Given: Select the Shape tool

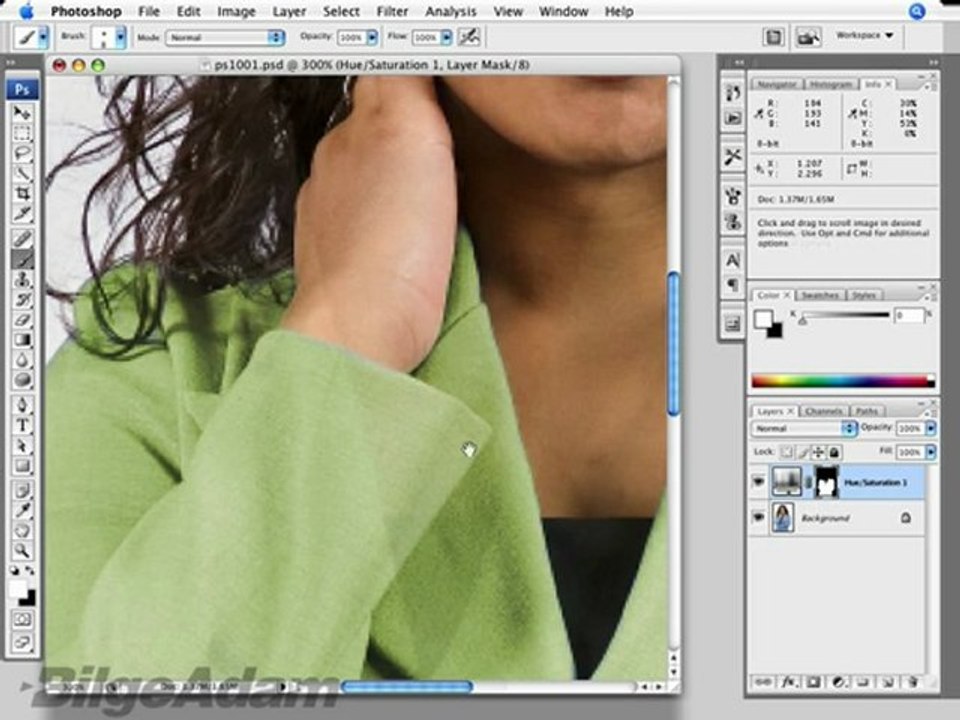Looking at the screenshot, I should tap(22, 465).
